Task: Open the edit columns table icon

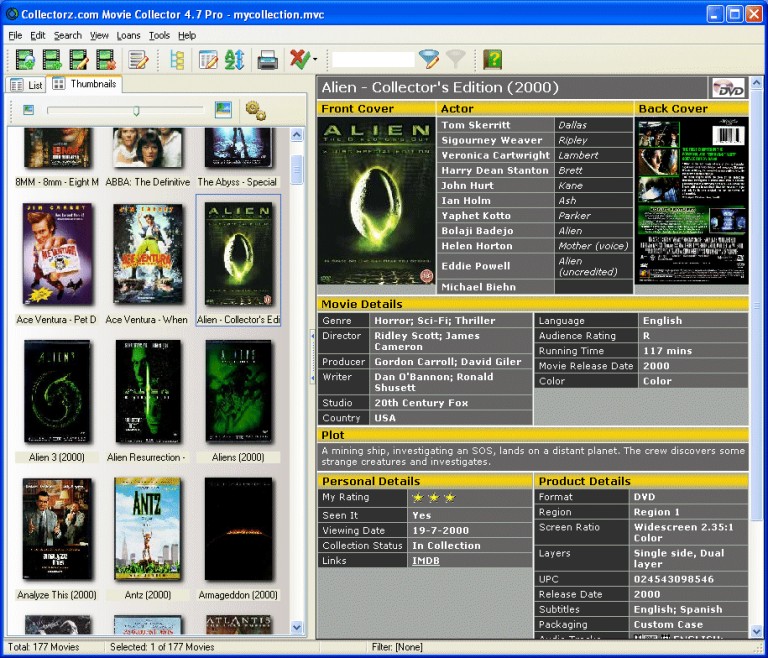Action: pos(208,60)
